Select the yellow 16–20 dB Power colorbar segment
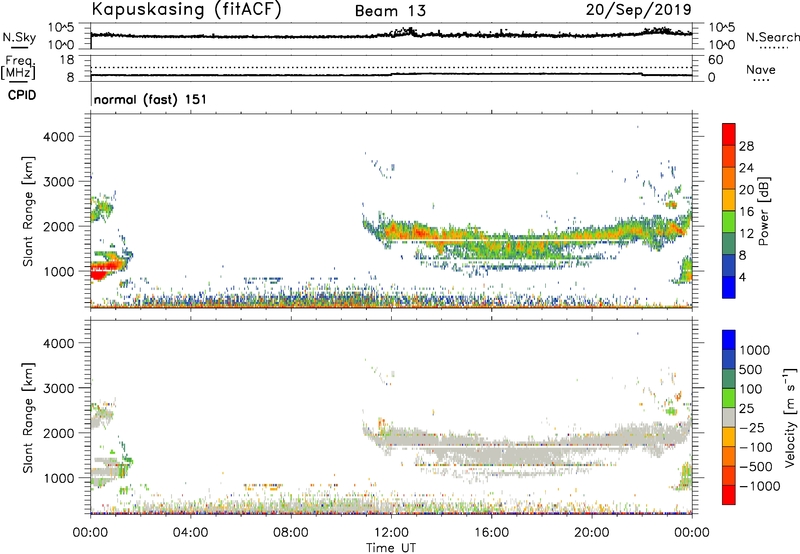Image resolution: width=800 pixels, height=554 pixels. point(729,199)
